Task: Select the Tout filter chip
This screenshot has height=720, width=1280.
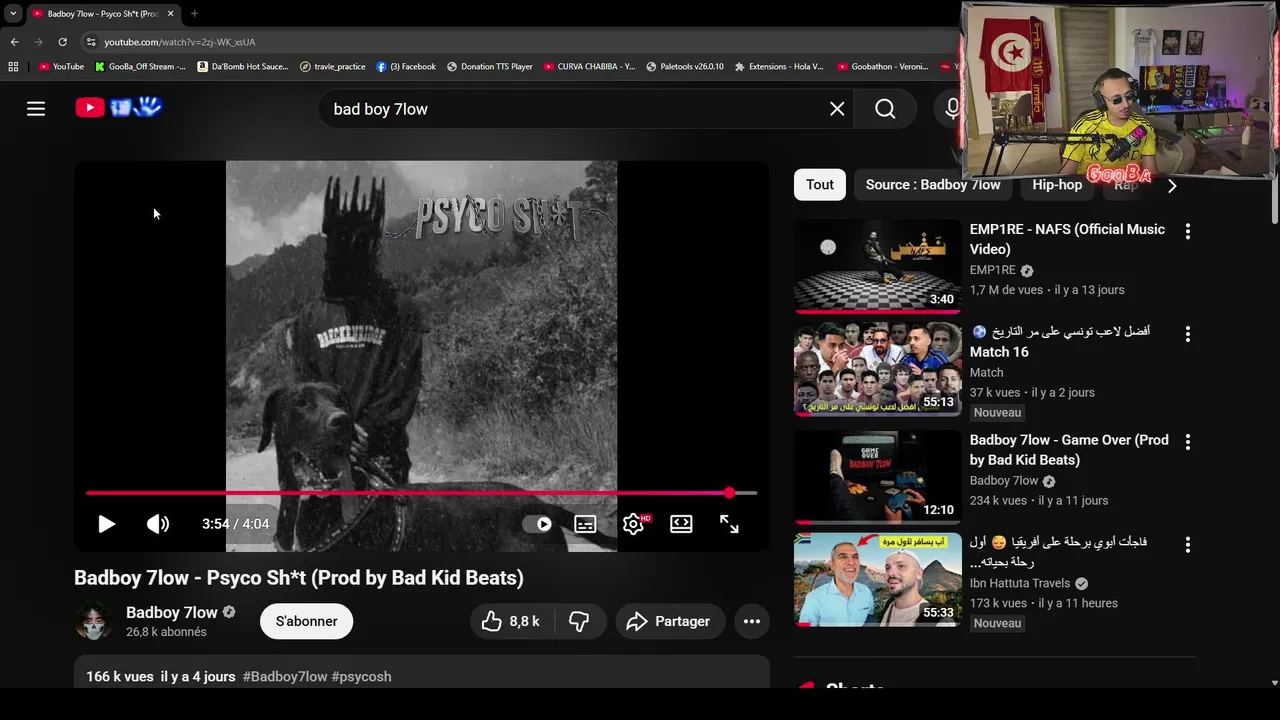Action: [820, 184]
